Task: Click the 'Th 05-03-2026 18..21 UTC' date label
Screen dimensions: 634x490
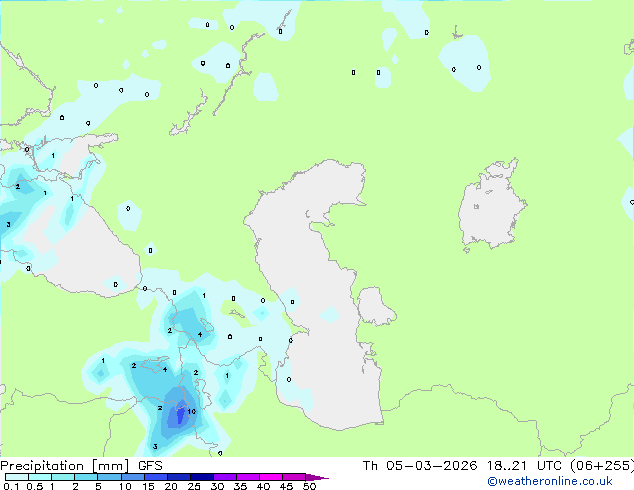Action: tap(462, 466)
